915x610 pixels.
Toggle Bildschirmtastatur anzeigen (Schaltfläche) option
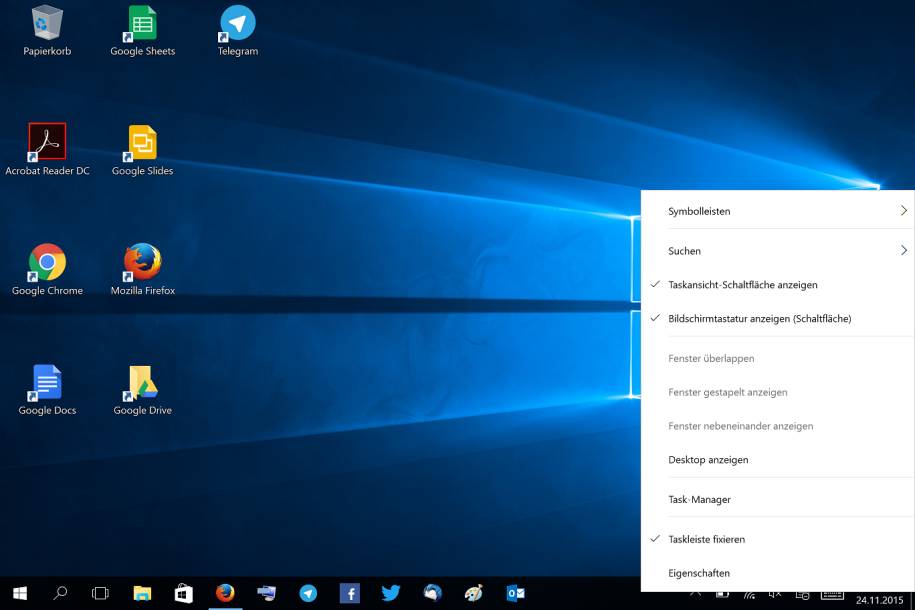pyautogui.click(x=777, y=319)
